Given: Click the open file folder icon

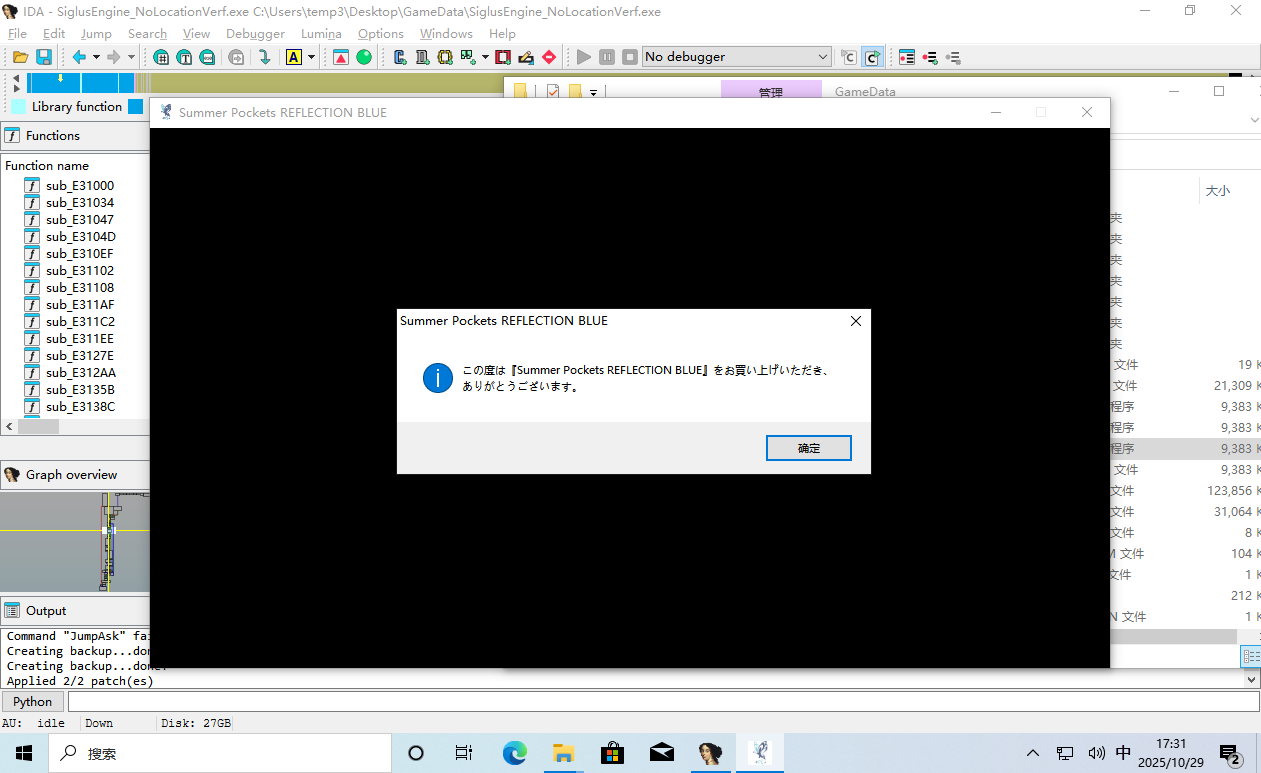Looking at the screenshot, I should pyautogui.click(x=20, y=57).
